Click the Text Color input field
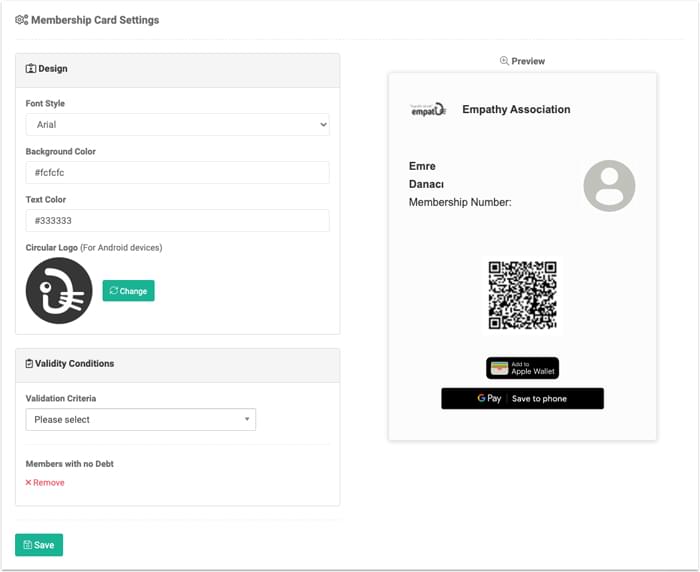 click(x=178, y=221)
